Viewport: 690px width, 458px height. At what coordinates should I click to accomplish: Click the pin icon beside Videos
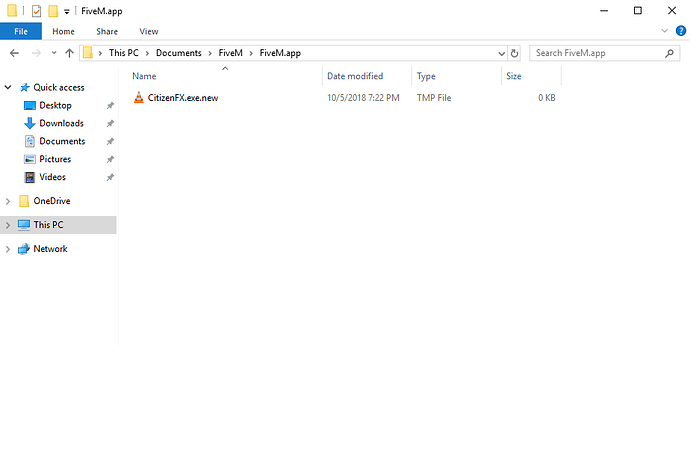pos(110,177)
